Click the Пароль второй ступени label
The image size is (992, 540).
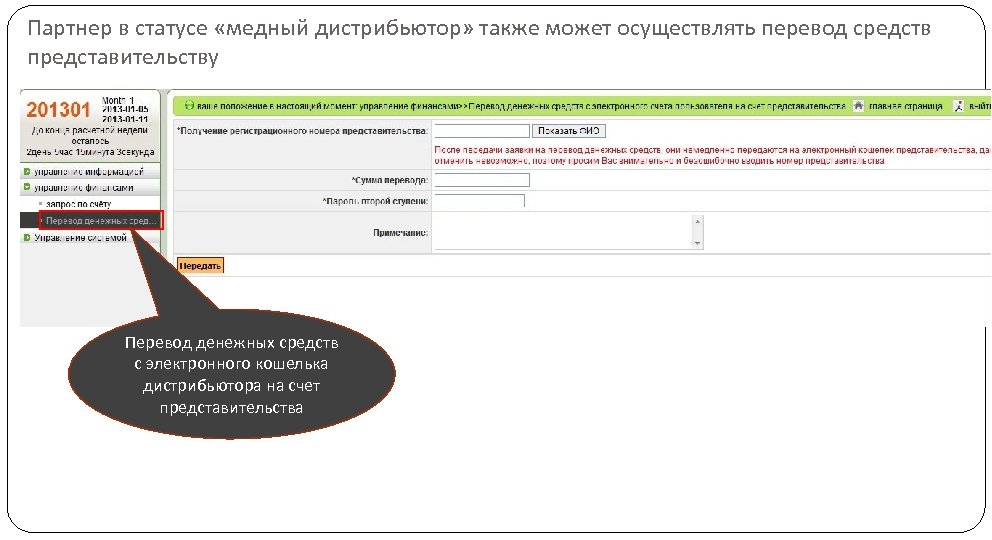pos(375,201)
